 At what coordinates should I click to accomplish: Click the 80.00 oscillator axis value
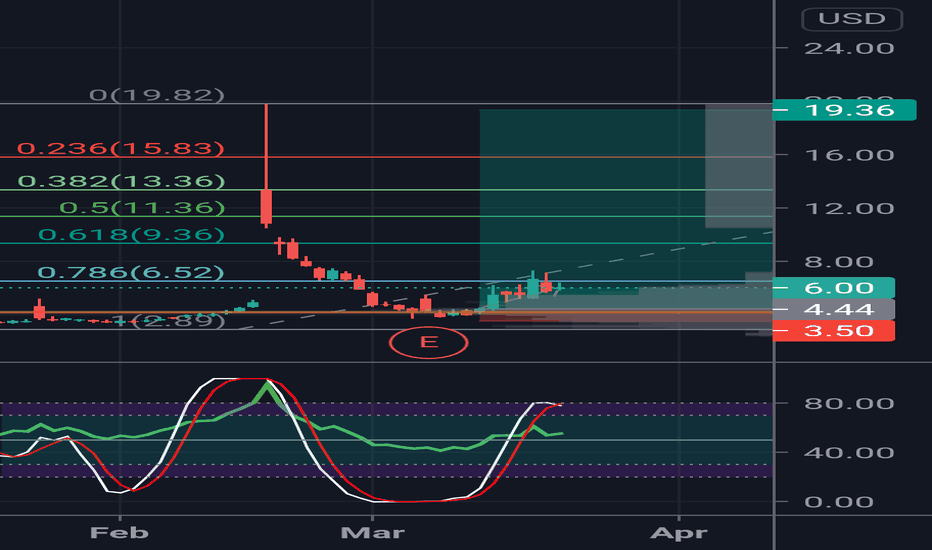pyautogui.click(x=849, y=404)
